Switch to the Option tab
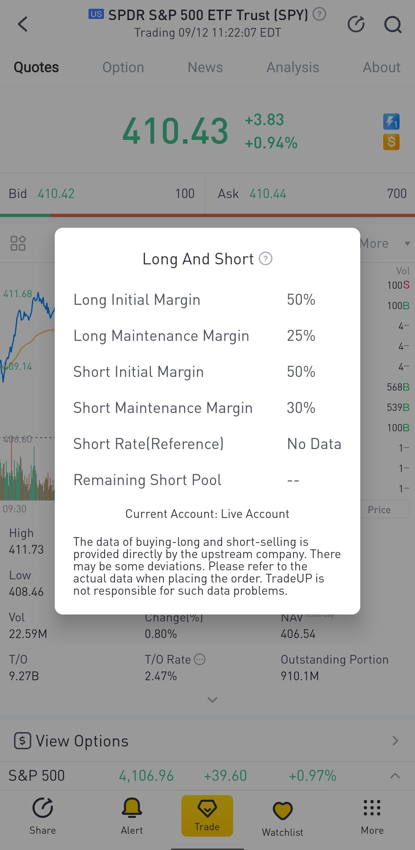Screen dimensions: 415x850 (123, 67)
